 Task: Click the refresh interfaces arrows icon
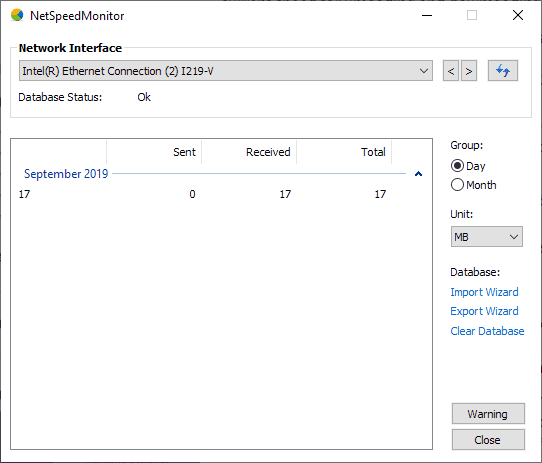[x=503, y=71]
